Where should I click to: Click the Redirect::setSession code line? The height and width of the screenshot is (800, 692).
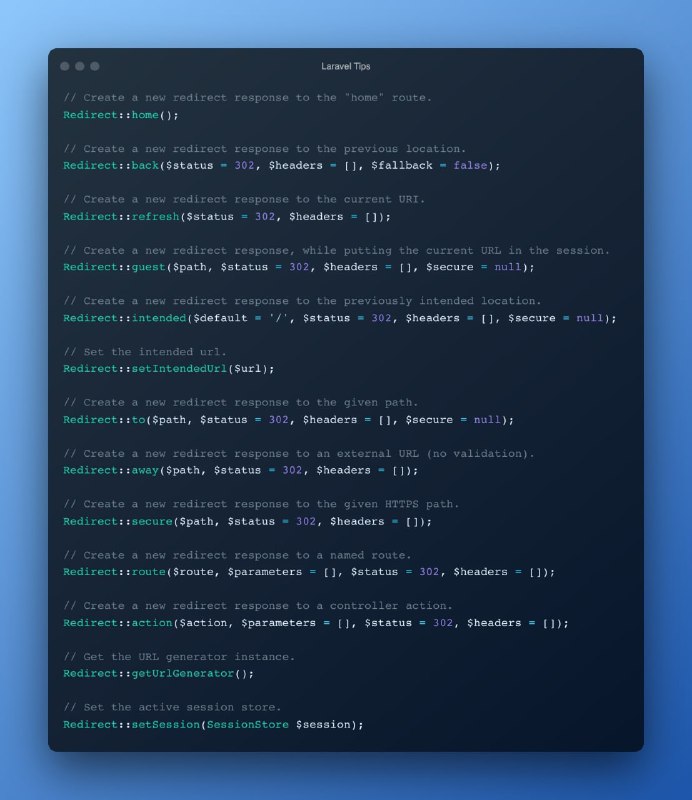tap(213, 724)
